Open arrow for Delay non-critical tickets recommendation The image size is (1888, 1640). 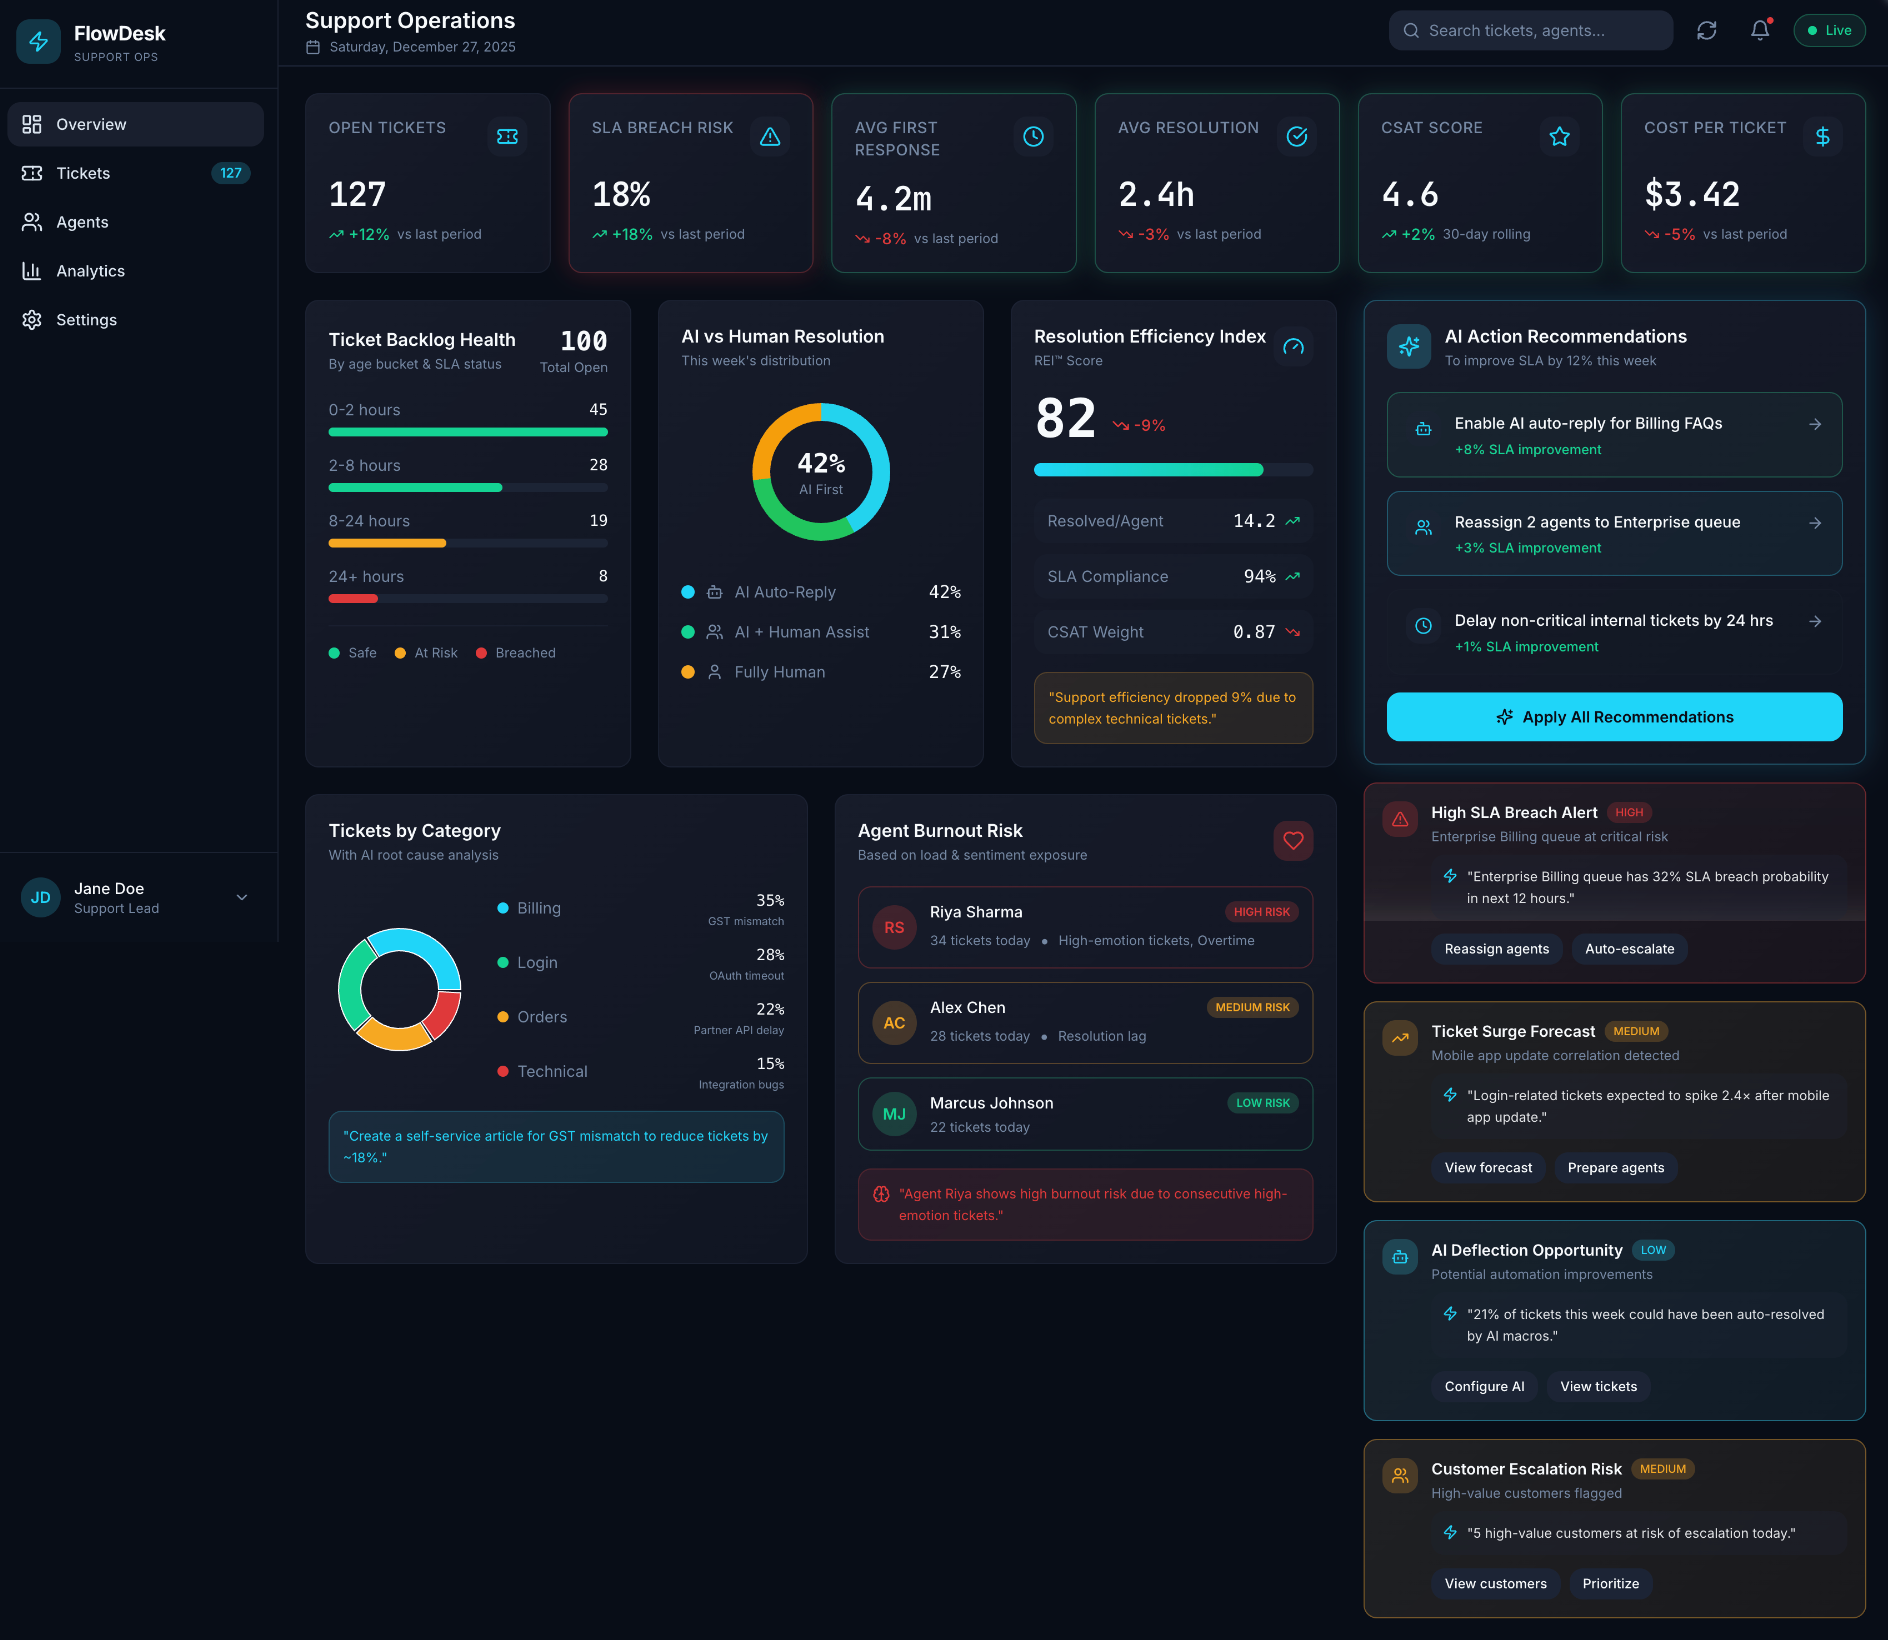[x=1815, y=622]
